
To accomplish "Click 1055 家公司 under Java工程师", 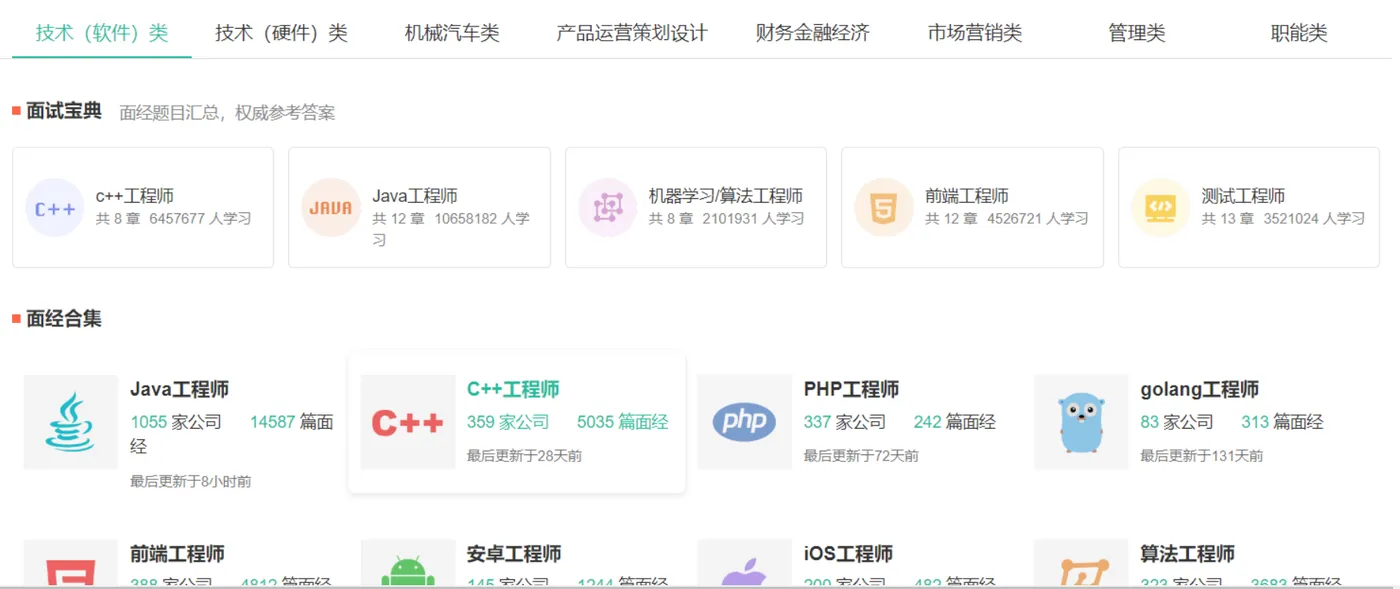I will 176,422.
